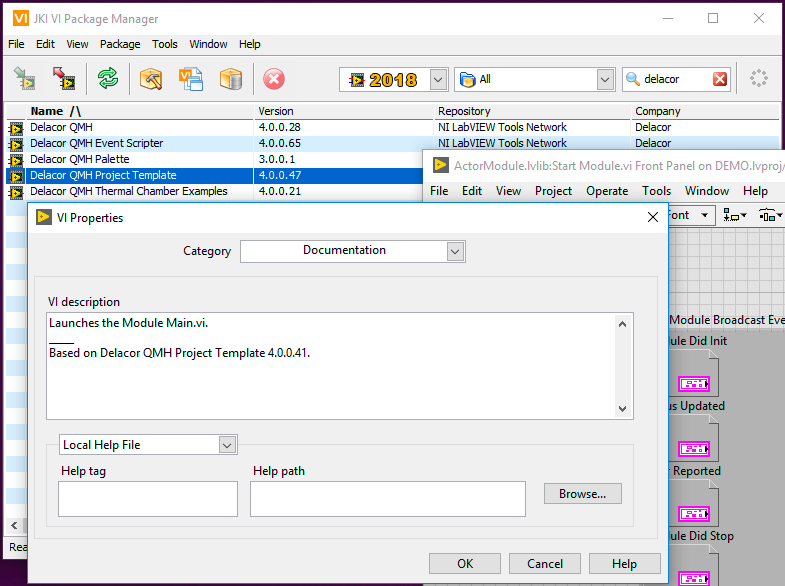Click the Help tag input field
This screenshot has height=586, width=785.
(148, 499)
